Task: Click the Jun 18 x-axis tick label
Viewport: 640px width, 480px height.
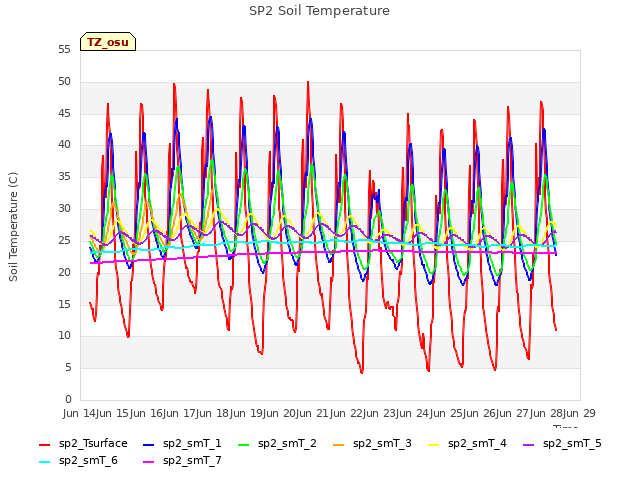Action: (214, 413)
